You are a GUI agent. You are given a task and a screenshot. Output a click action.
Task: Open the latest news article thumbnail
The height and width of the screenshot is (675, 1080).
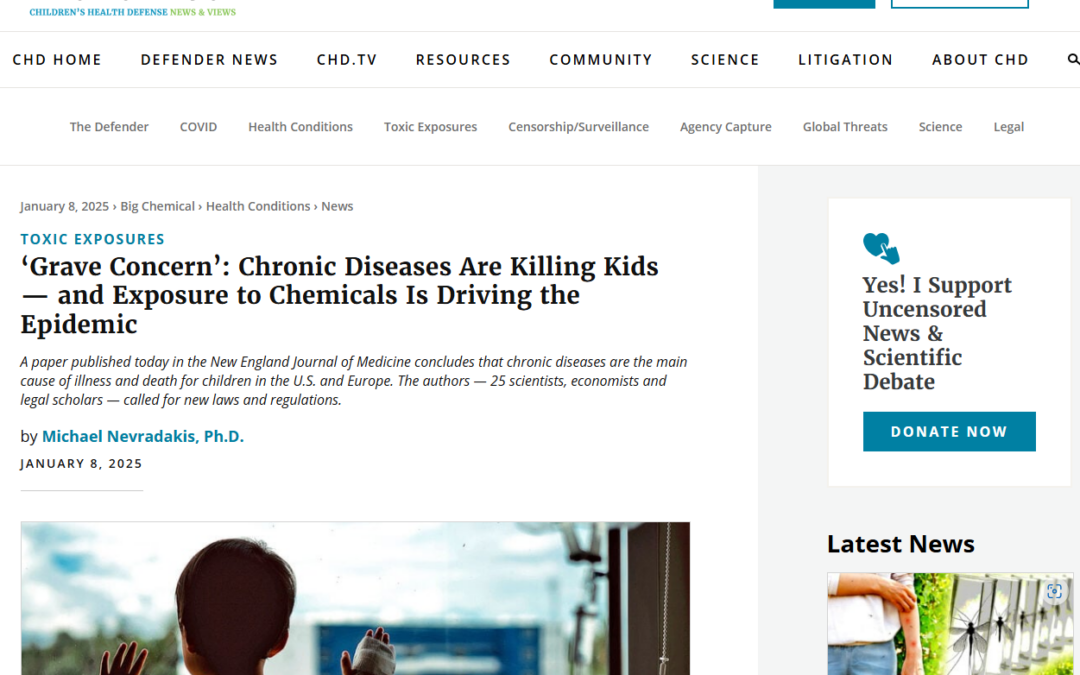point(949,624)
